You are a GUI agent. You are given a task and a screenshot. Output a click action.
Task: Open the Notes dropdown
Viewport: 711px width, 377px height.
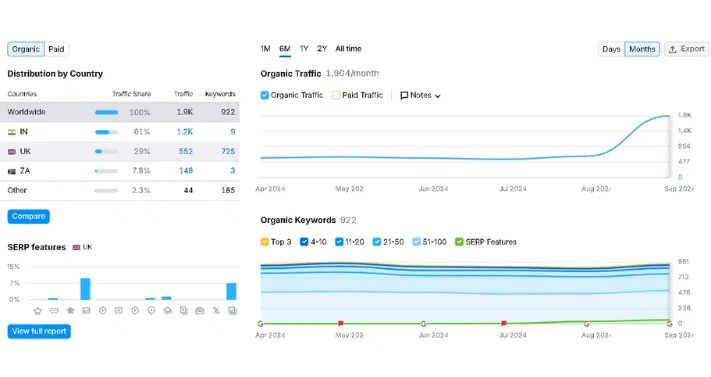[x=420, y=95]
